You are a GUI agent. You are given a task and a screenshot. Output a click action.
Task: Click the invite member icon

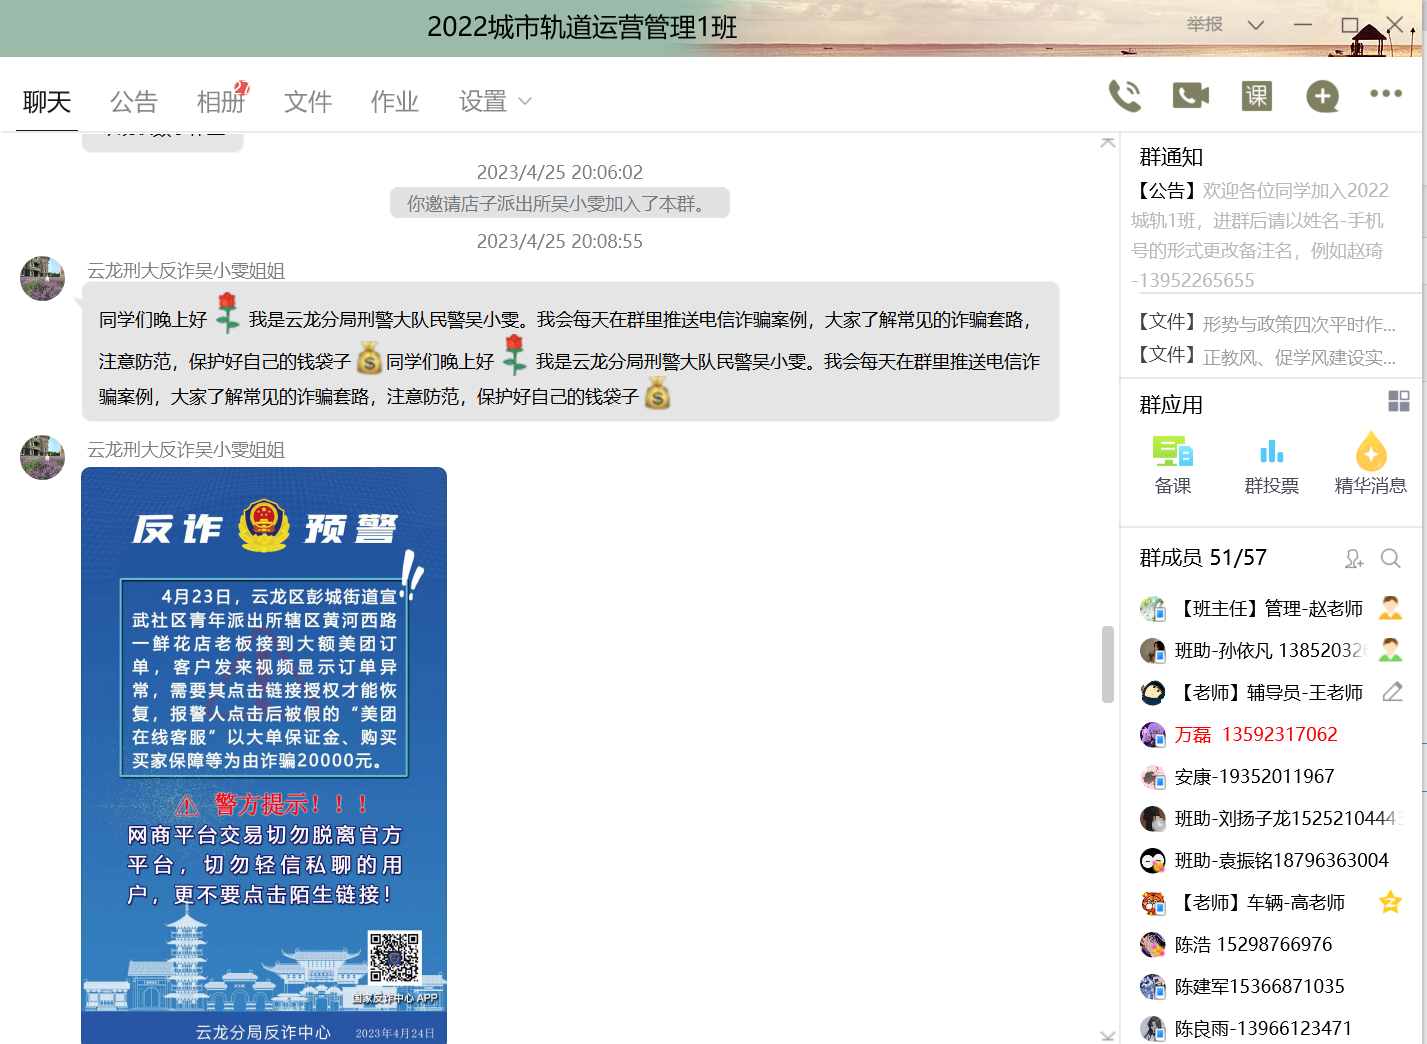point(1354,559)
